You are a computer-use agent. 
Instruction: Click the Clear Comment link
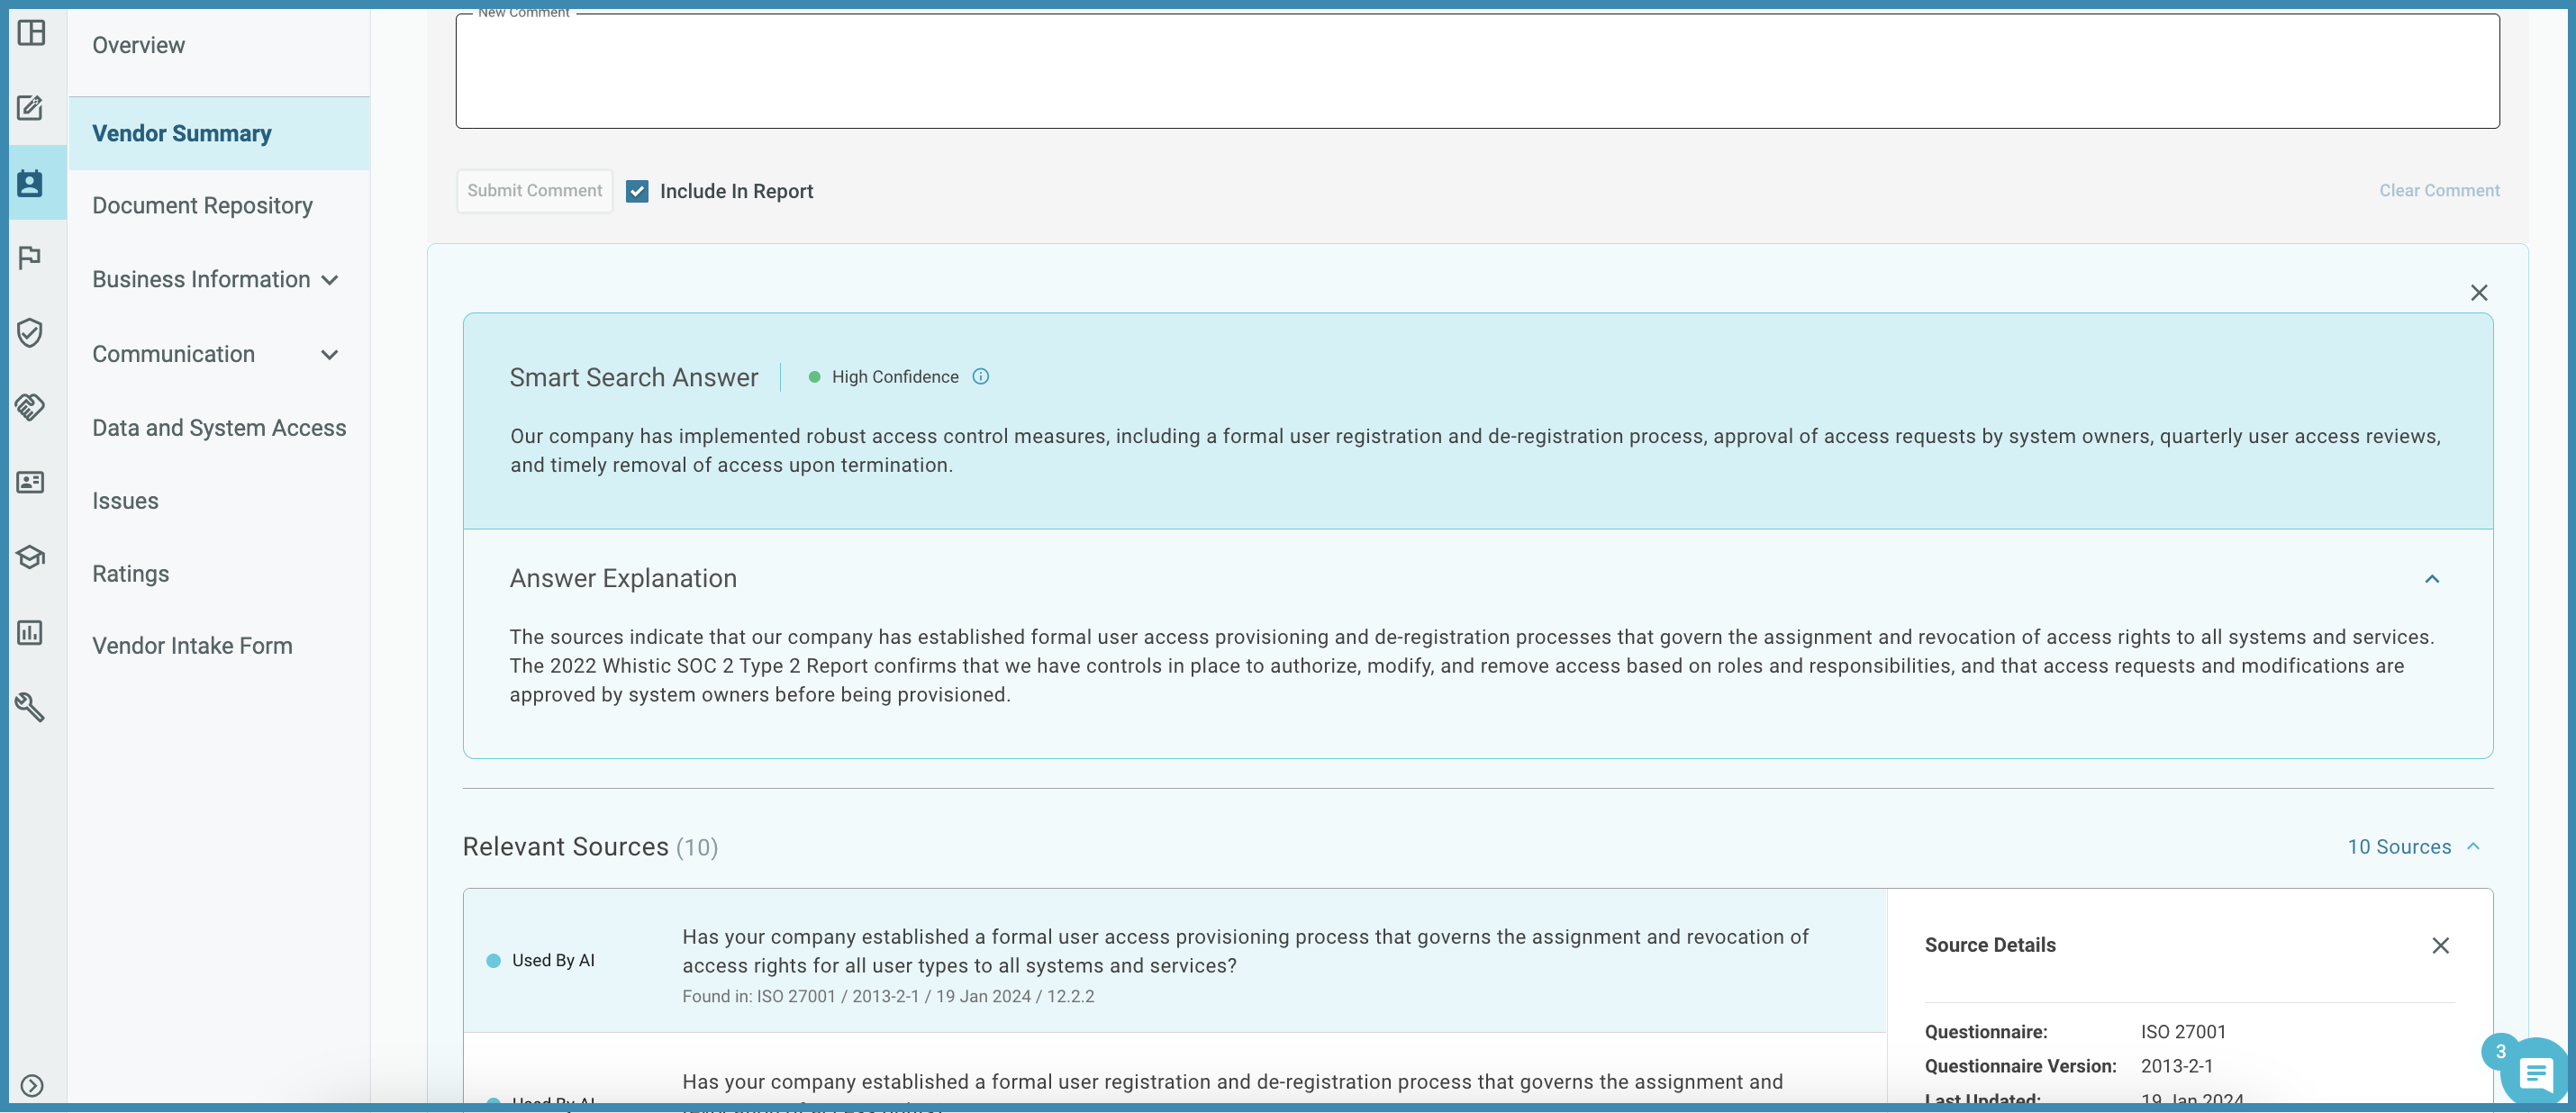pos(2438,191)
